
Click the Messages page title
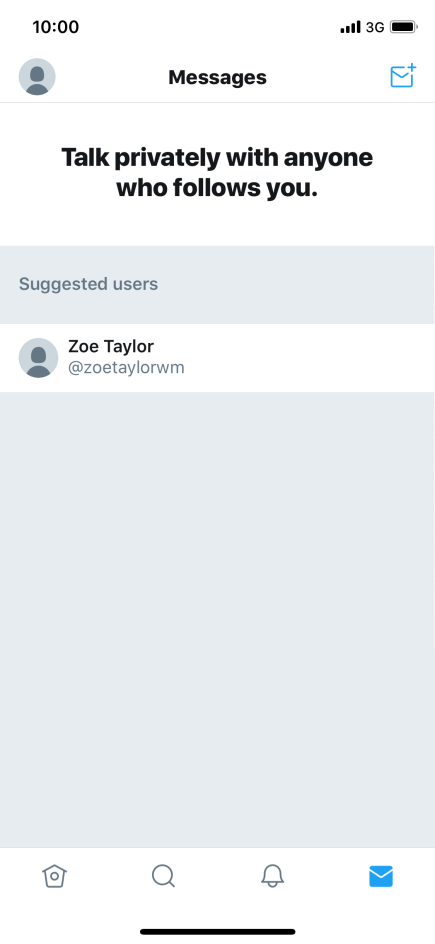pyautogui.click(x=217, y=77)
